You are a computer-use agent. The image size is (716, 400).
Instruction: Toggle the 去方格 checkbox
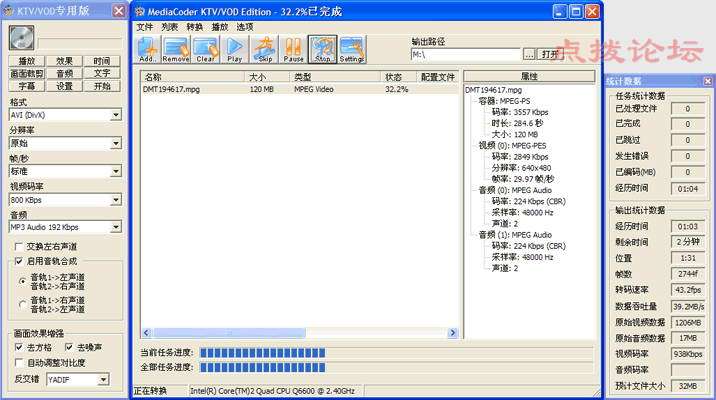[x=19, y=347]
